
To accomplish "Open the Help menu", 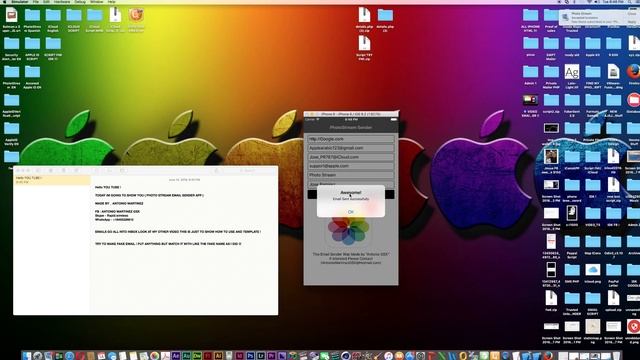I will point(111,2).
